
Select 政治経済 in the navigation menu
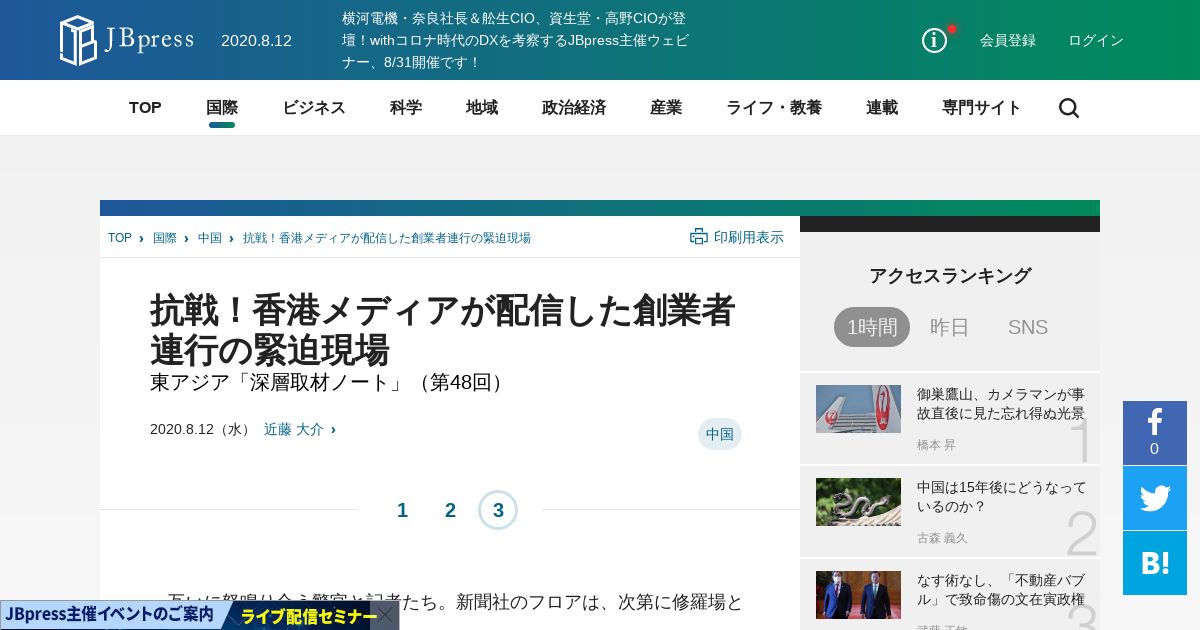click(574, 108)
